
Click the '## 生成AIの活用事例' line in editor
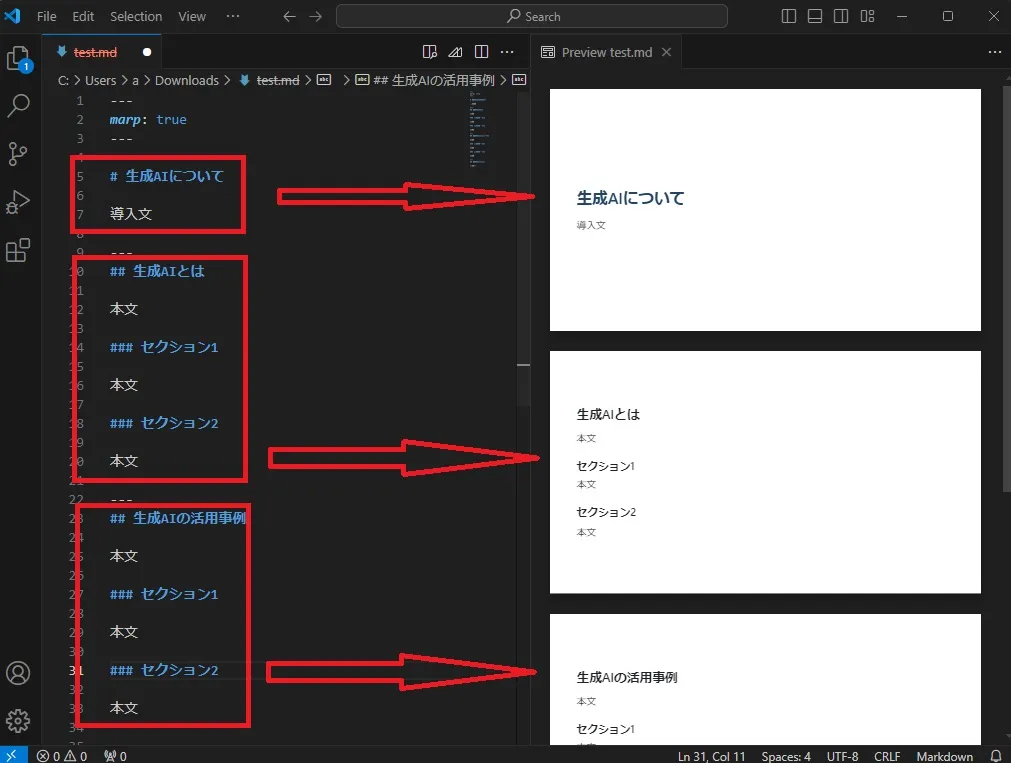[177, 518]
